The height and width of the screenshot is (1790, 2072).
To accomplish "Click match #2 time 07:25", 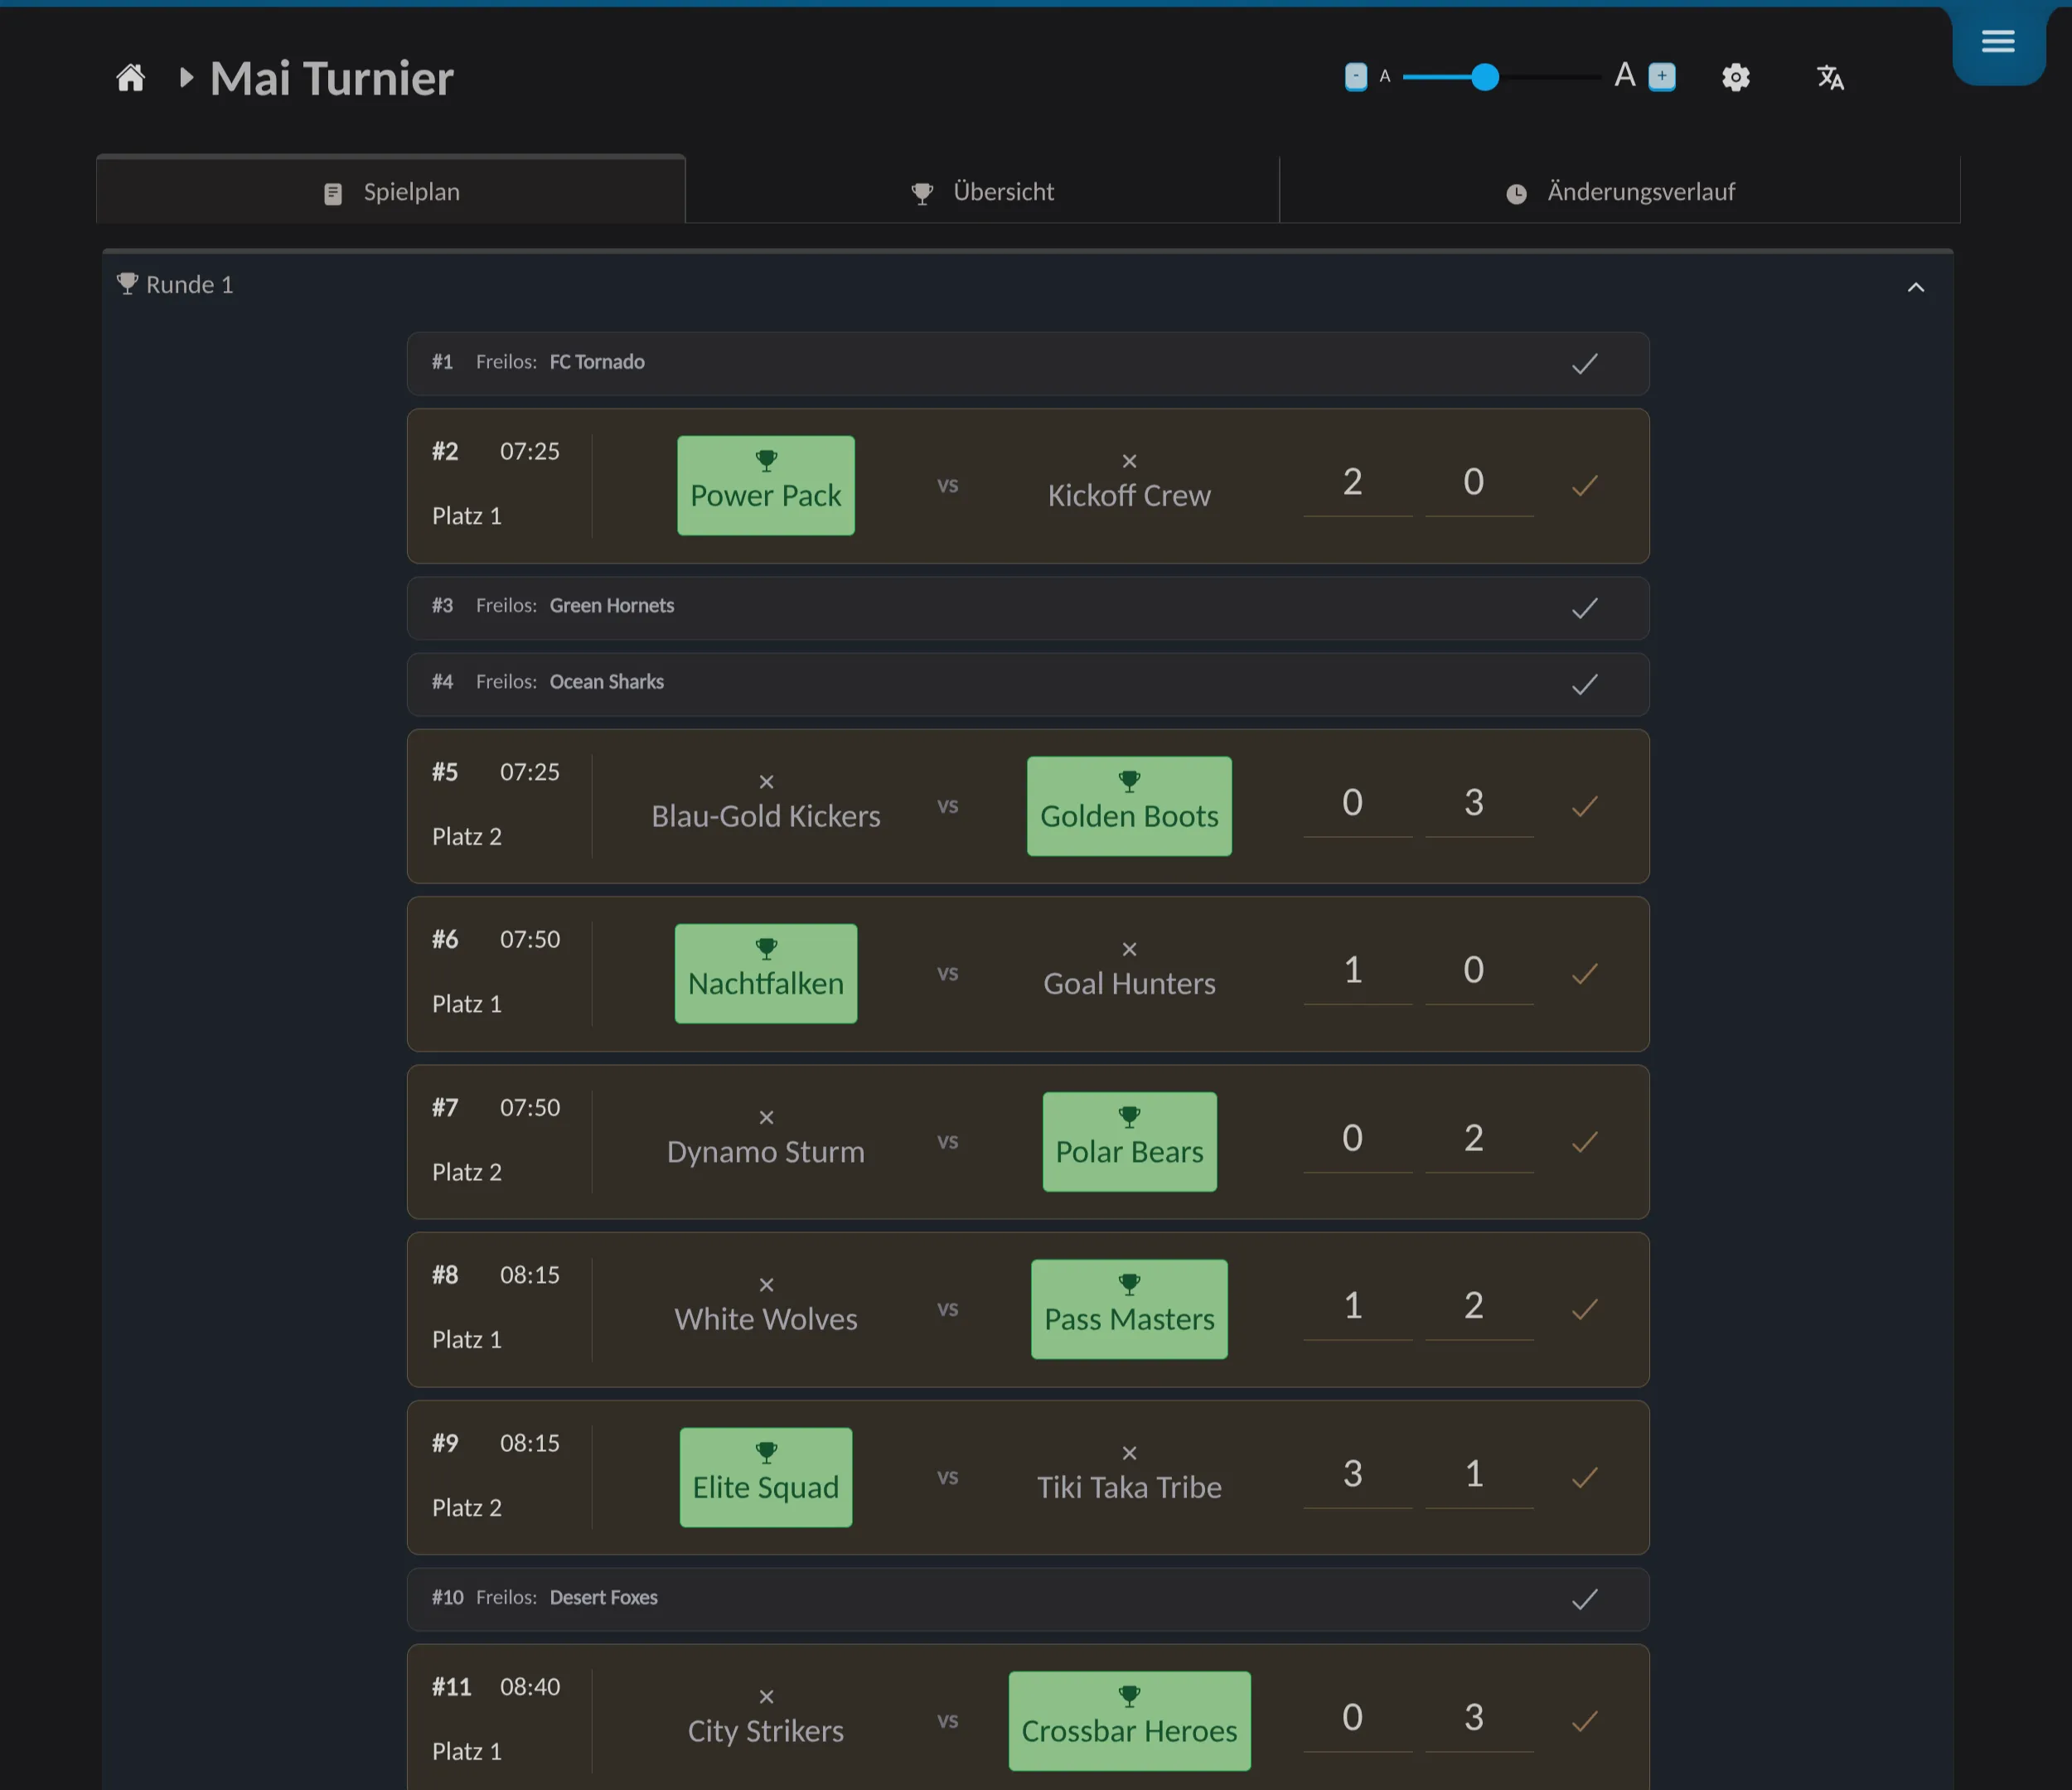I will (530, 452).
